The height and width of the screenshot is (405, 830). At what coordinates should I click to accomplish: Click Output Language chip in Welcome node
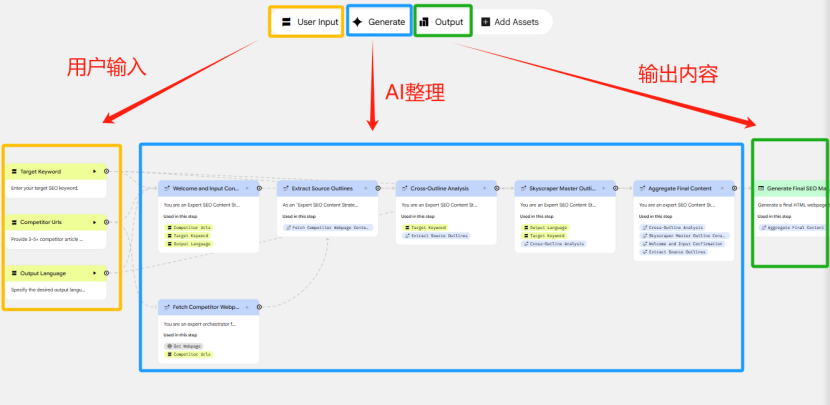(188, 244)
